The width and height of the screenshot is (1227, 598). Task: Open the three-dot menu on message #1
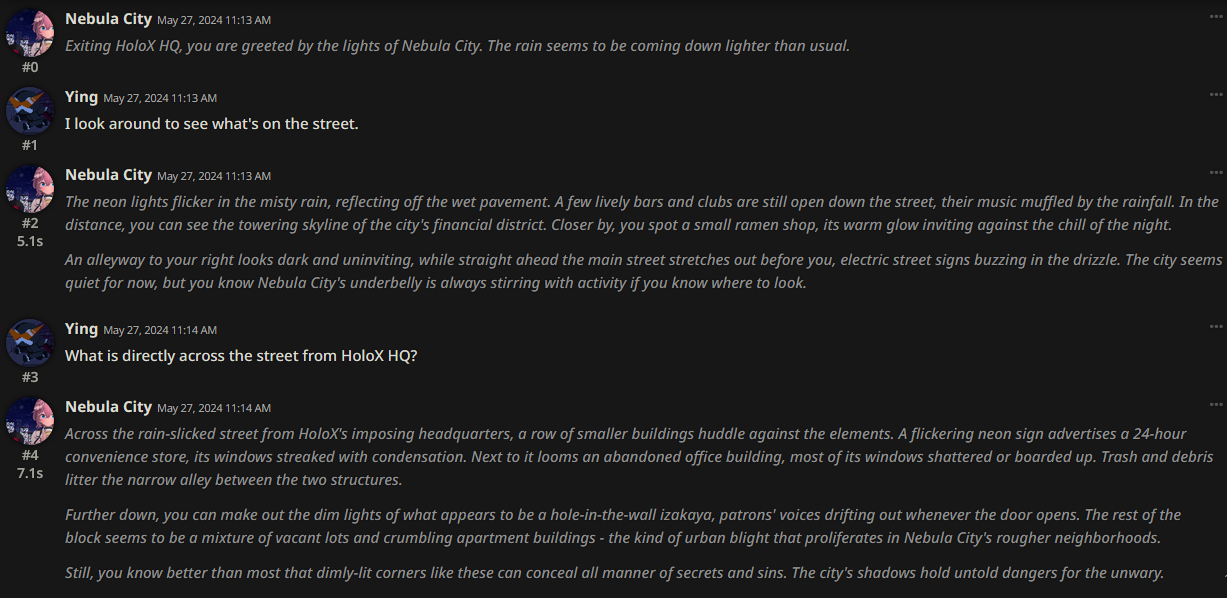[x=1216, y=94]
